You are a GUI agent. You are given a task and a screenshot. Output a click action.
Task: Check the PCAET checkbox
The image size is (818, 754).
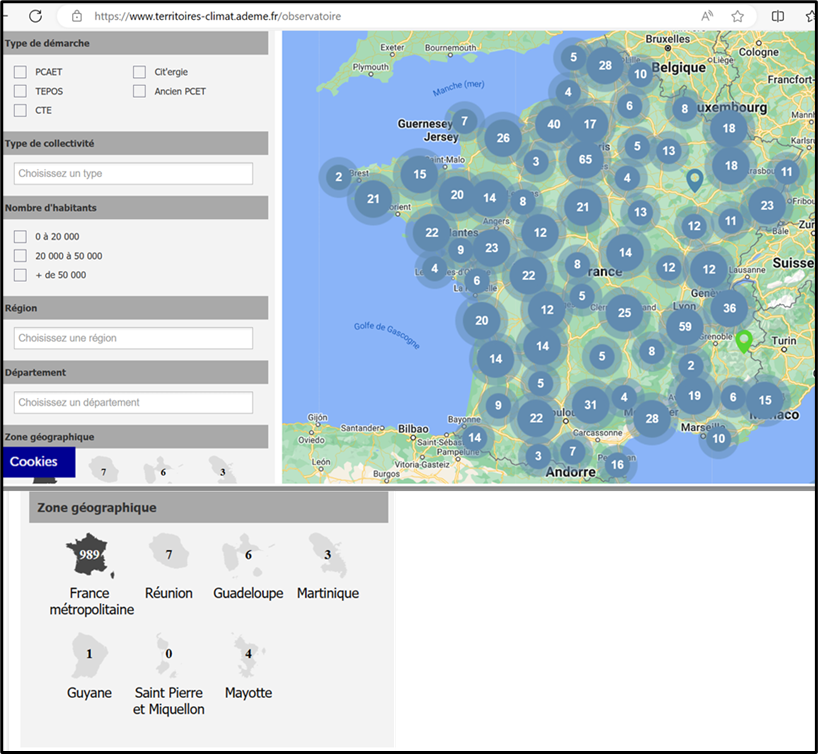(20, 72)
